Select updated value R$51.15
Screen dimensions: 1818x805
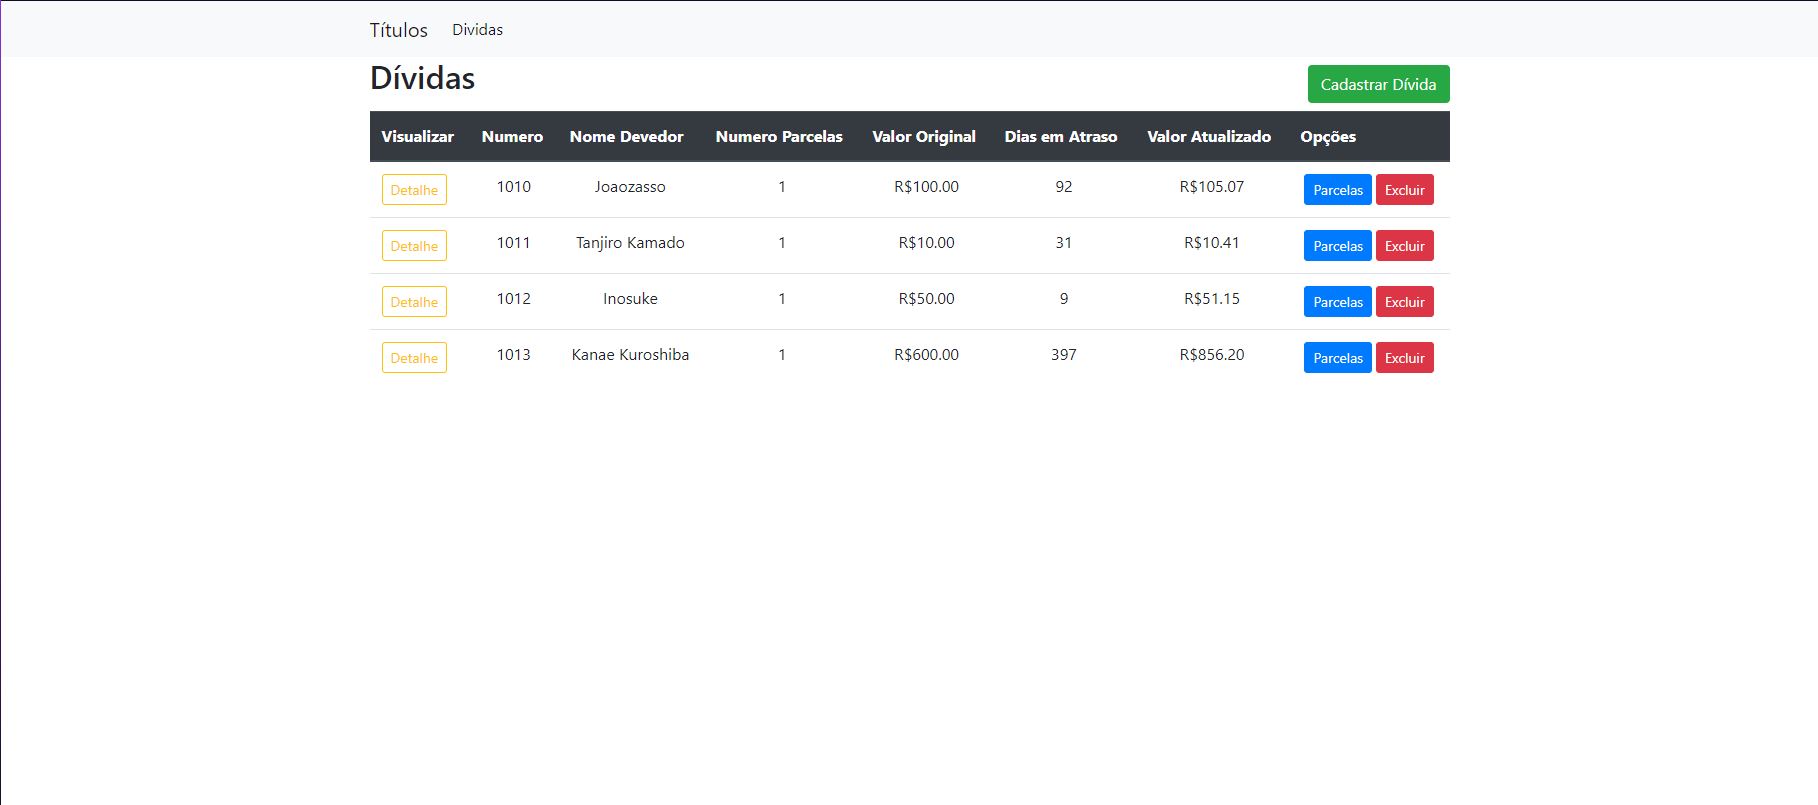[1212, 299]
